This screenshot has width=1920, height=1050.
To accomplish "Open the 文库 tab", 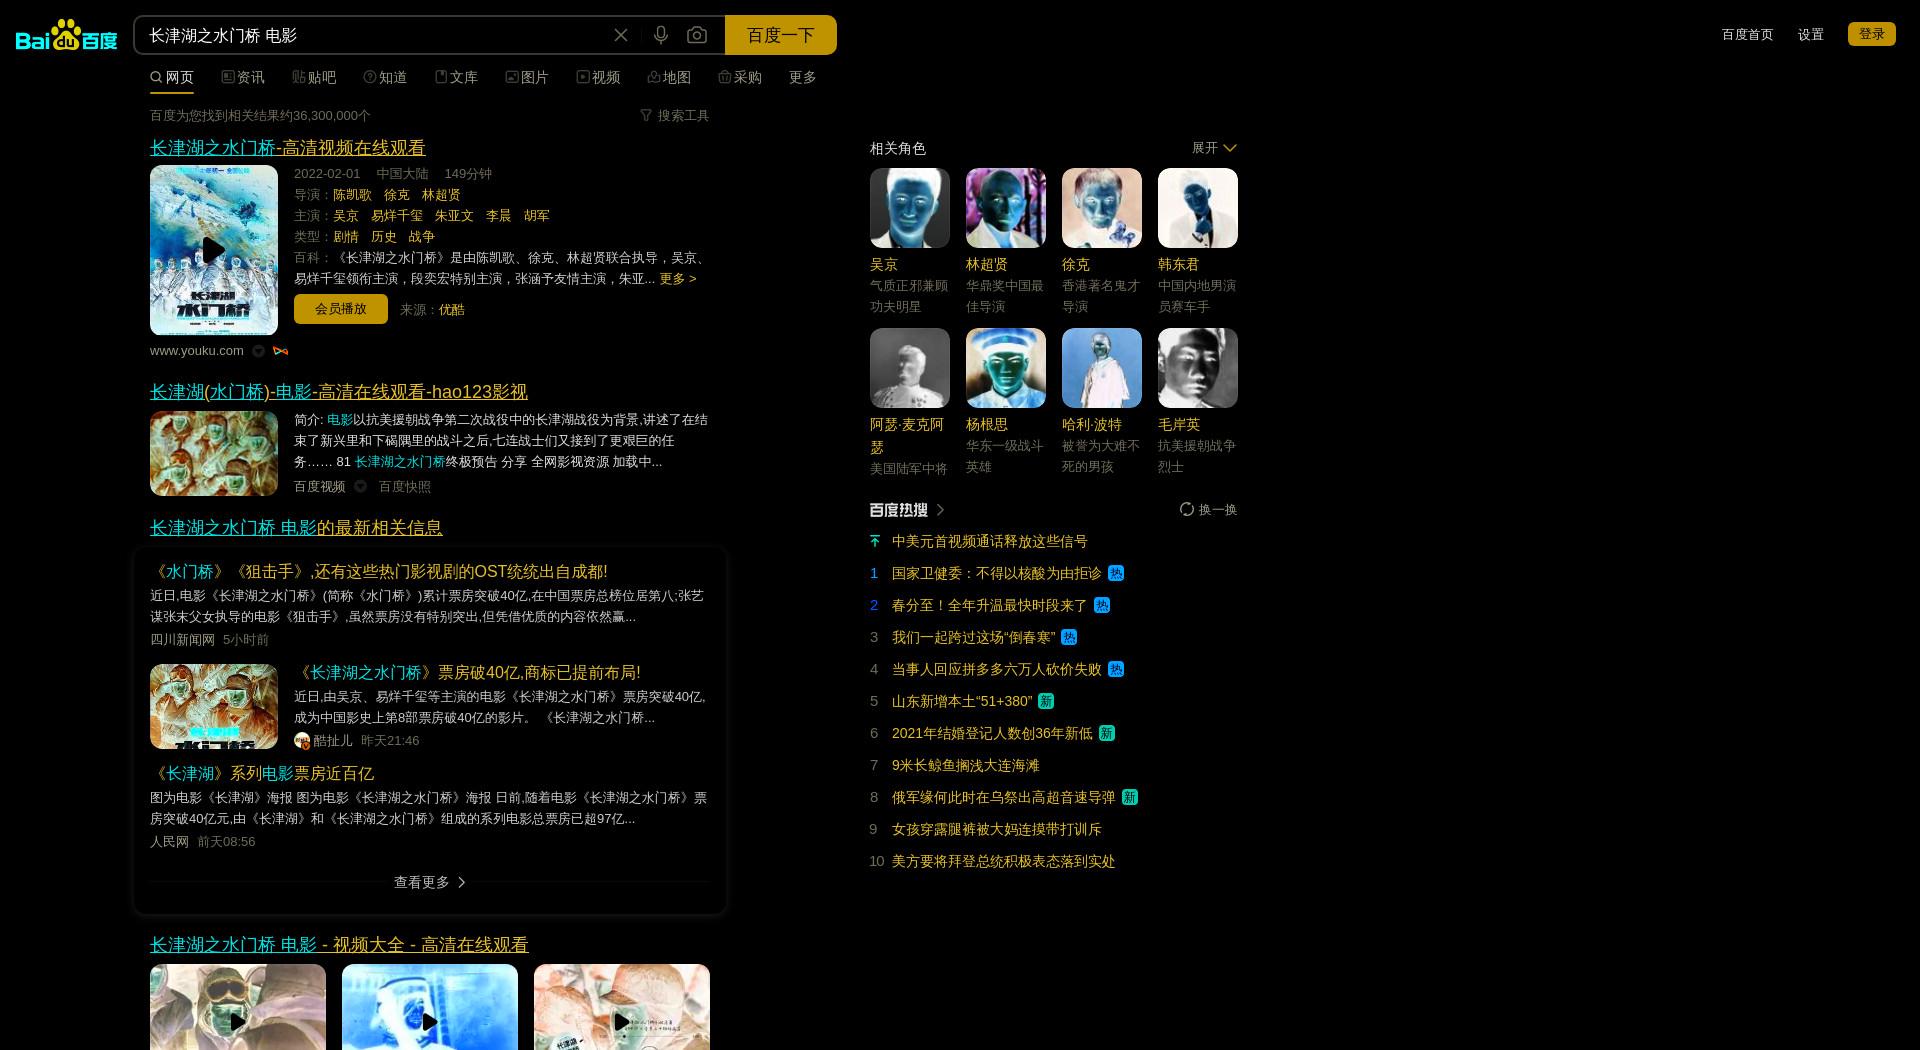I will point(456,77).
